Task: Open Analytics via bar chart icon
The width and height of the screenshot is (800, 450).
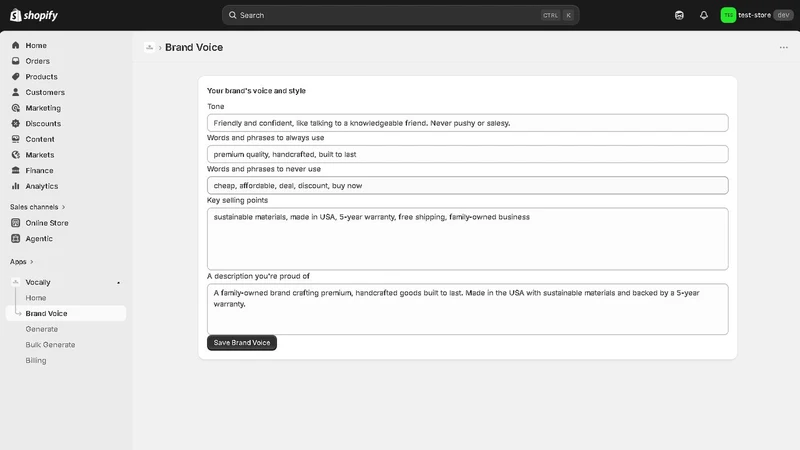Action: pos(15,186)
